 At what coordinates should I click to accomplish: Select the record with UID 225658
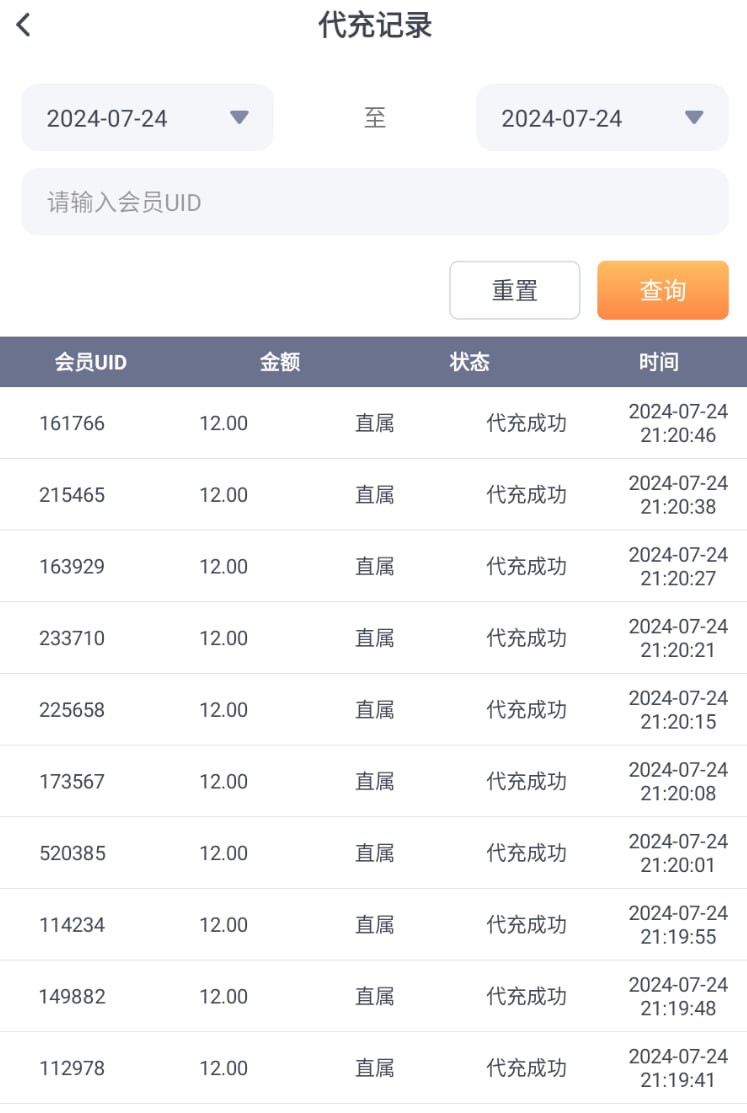coord(72,710)
